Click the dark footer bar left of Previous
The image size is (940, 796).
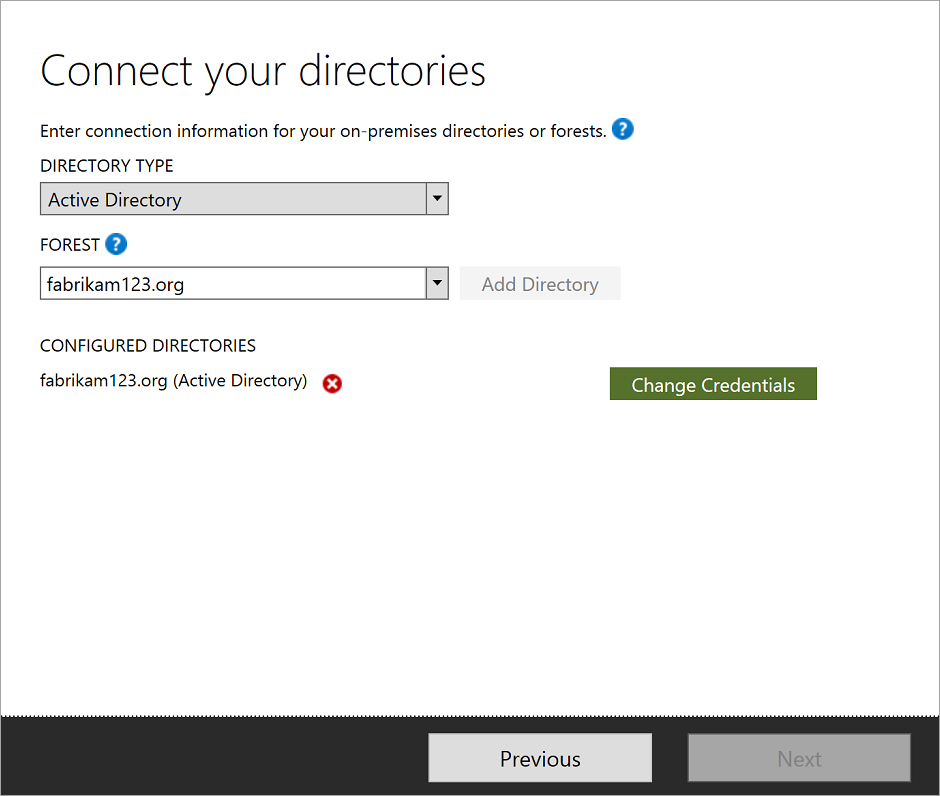pos(210,756)
